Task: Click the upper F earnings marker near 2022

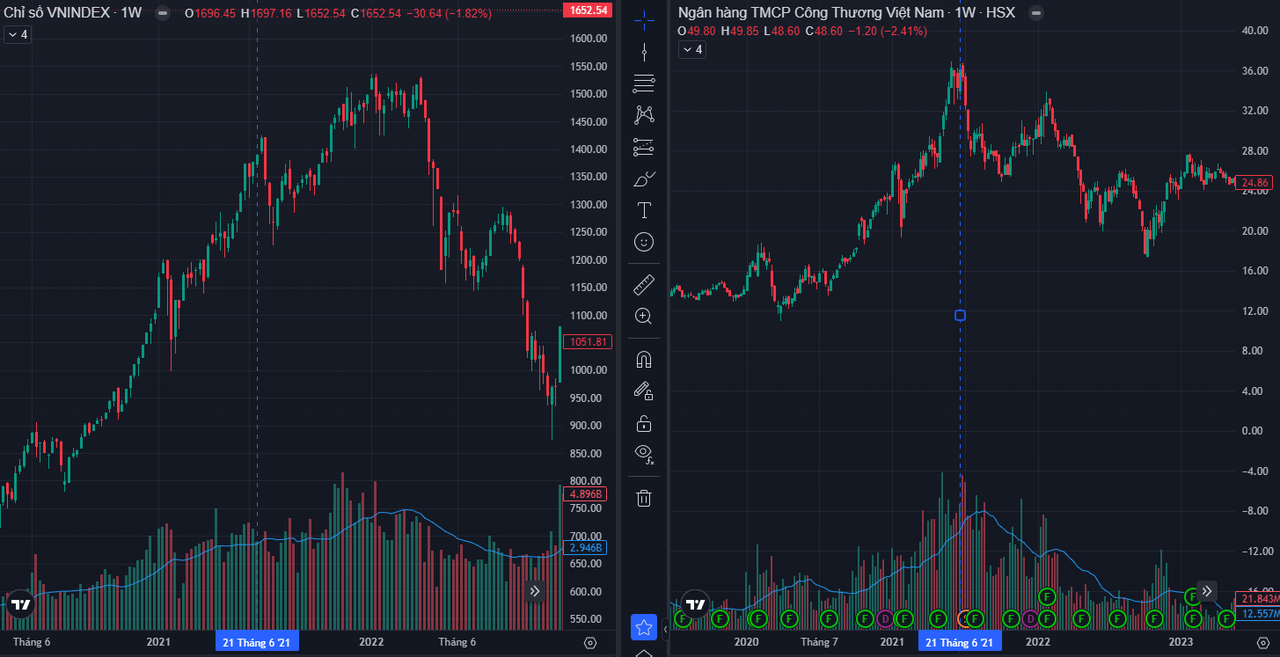Action: click(1047, 597)
